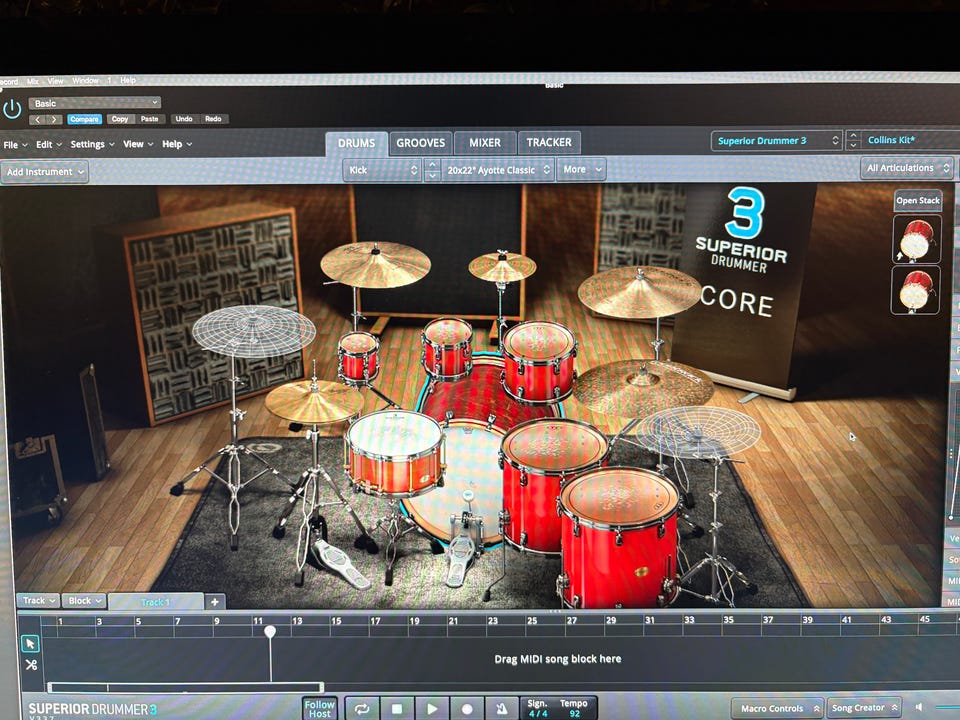Open the Settings menu
The height and width of the screenshot is (720, 960).
(x=91, y=144)
